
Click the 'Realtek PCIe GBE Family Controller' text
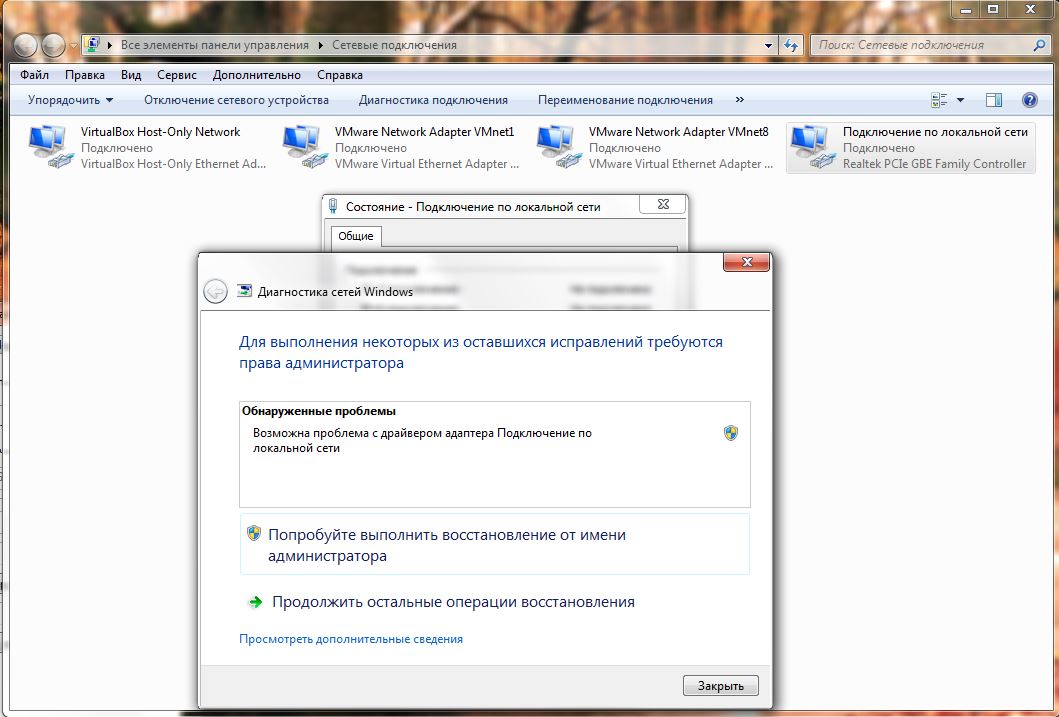click(x=934, y=163)
